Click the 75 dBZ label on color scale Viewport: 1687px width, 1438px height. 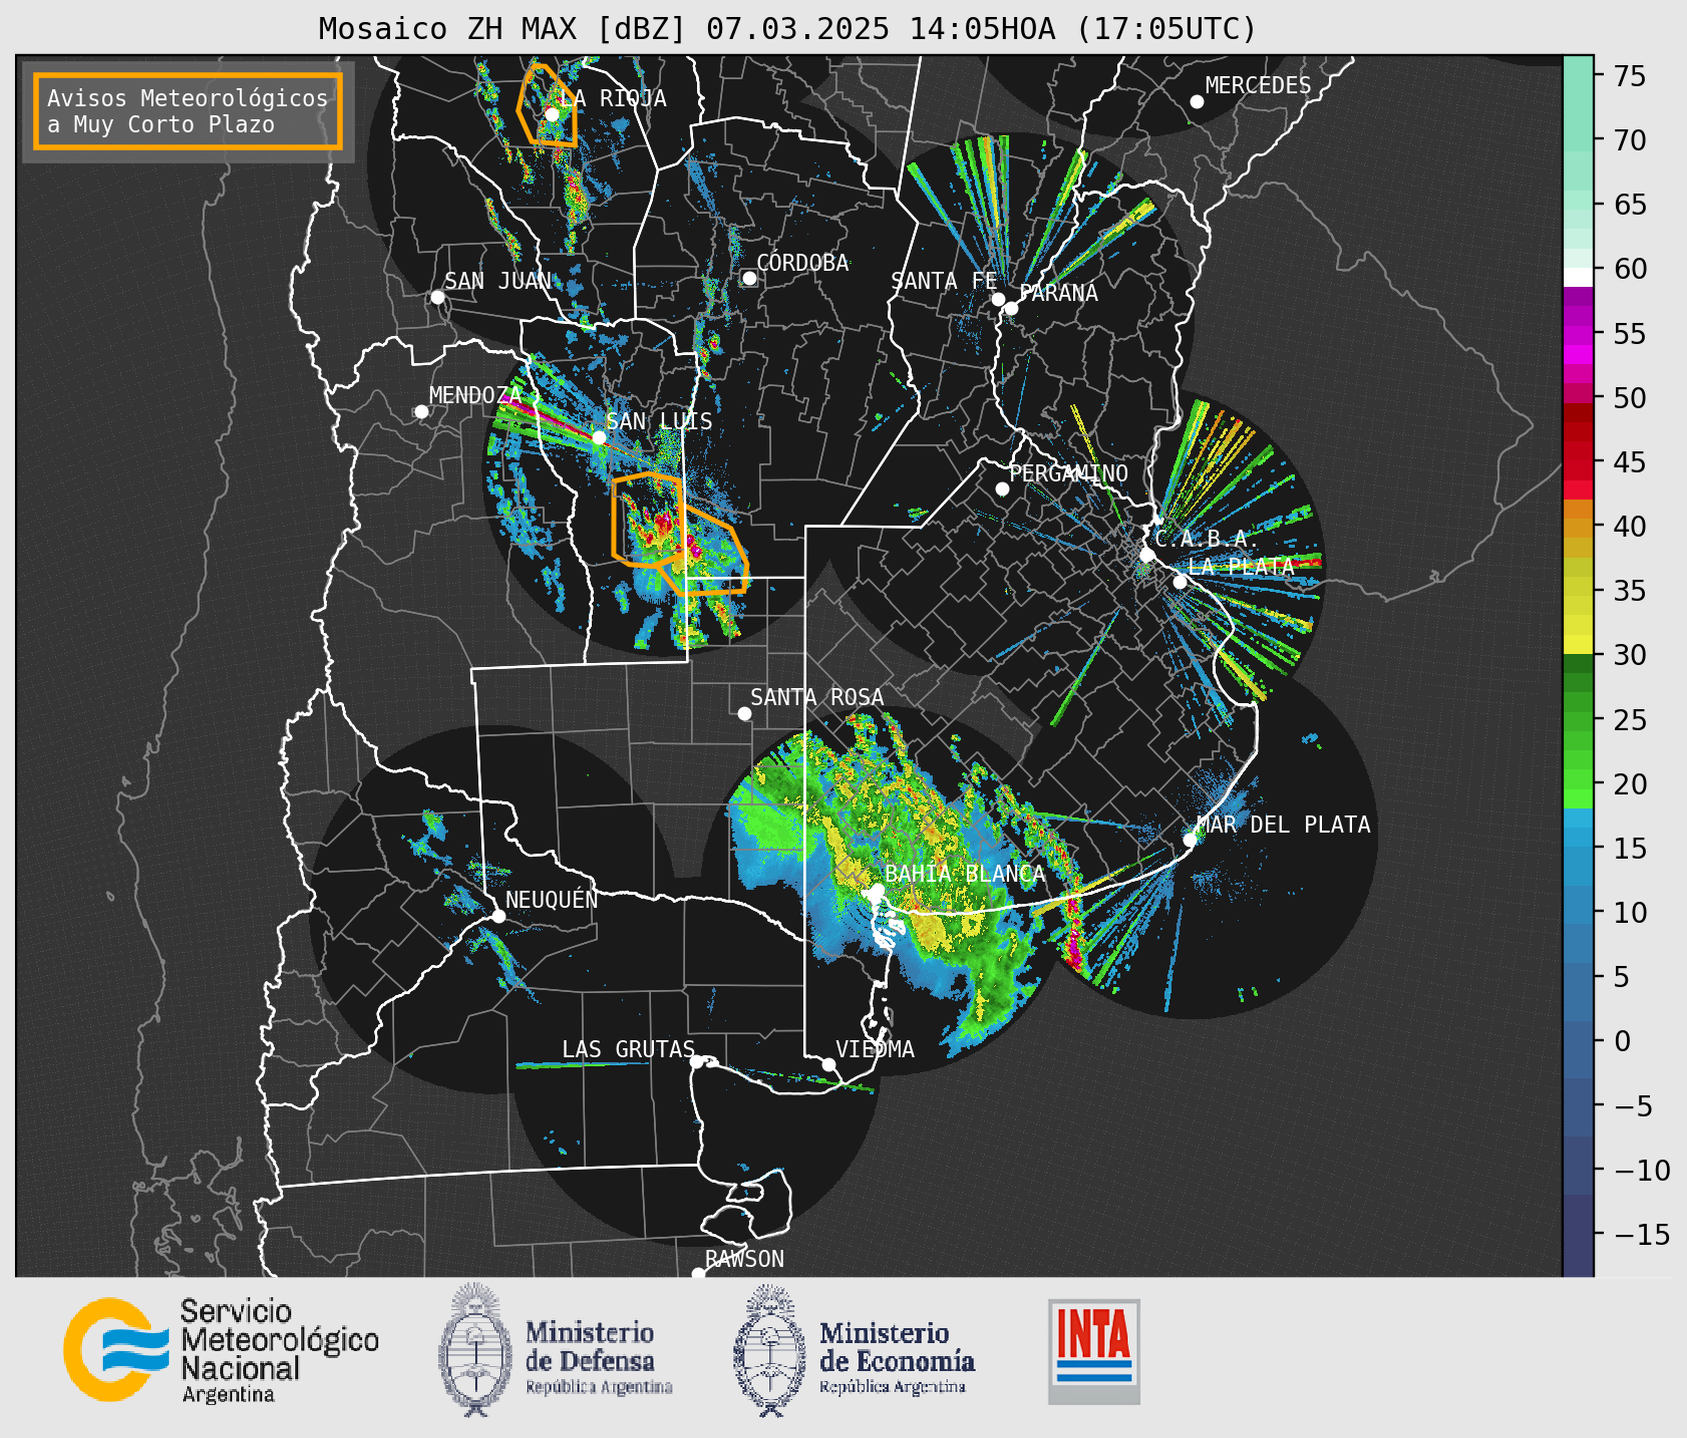pyautogui.click(x=1628, y=76)
